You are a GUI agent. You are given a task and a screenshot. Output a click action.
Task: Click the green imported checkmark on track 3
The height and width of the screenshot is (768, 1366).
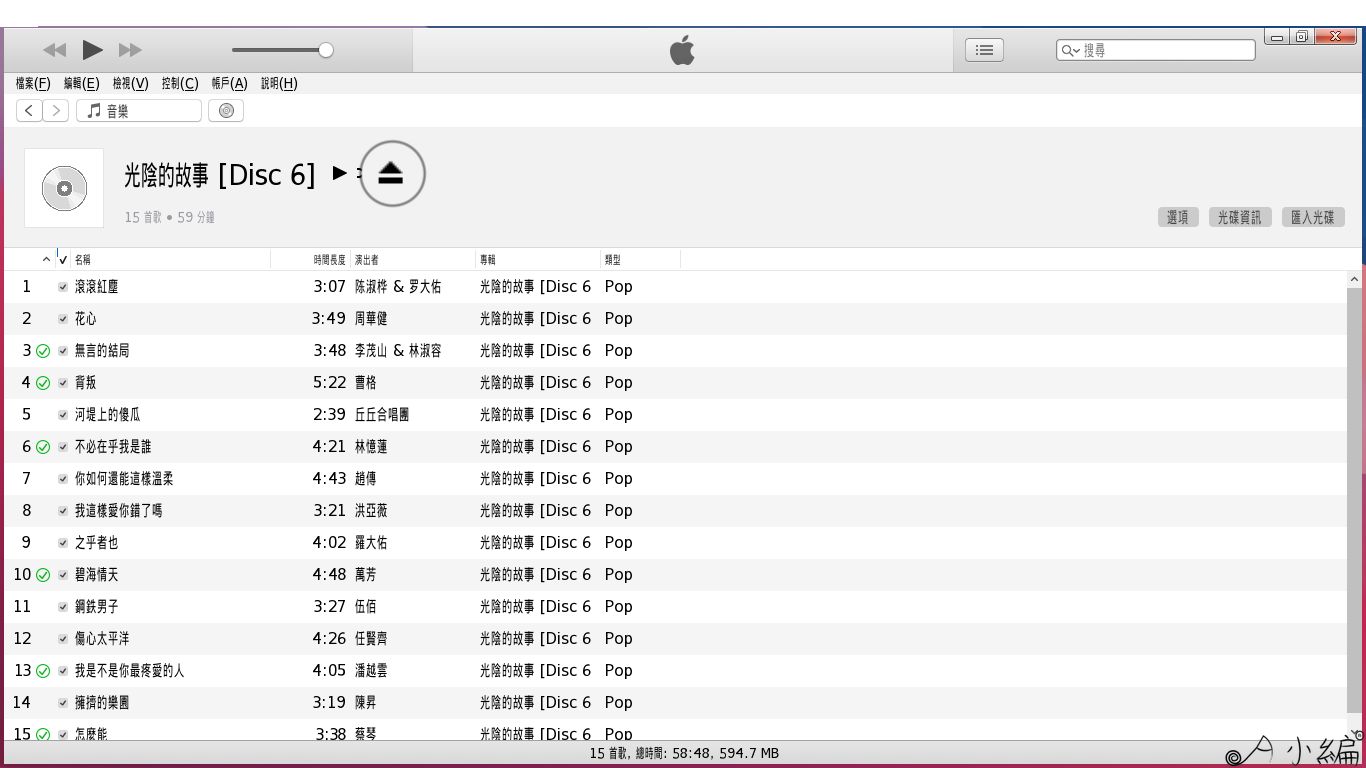(x=43, y=351)
